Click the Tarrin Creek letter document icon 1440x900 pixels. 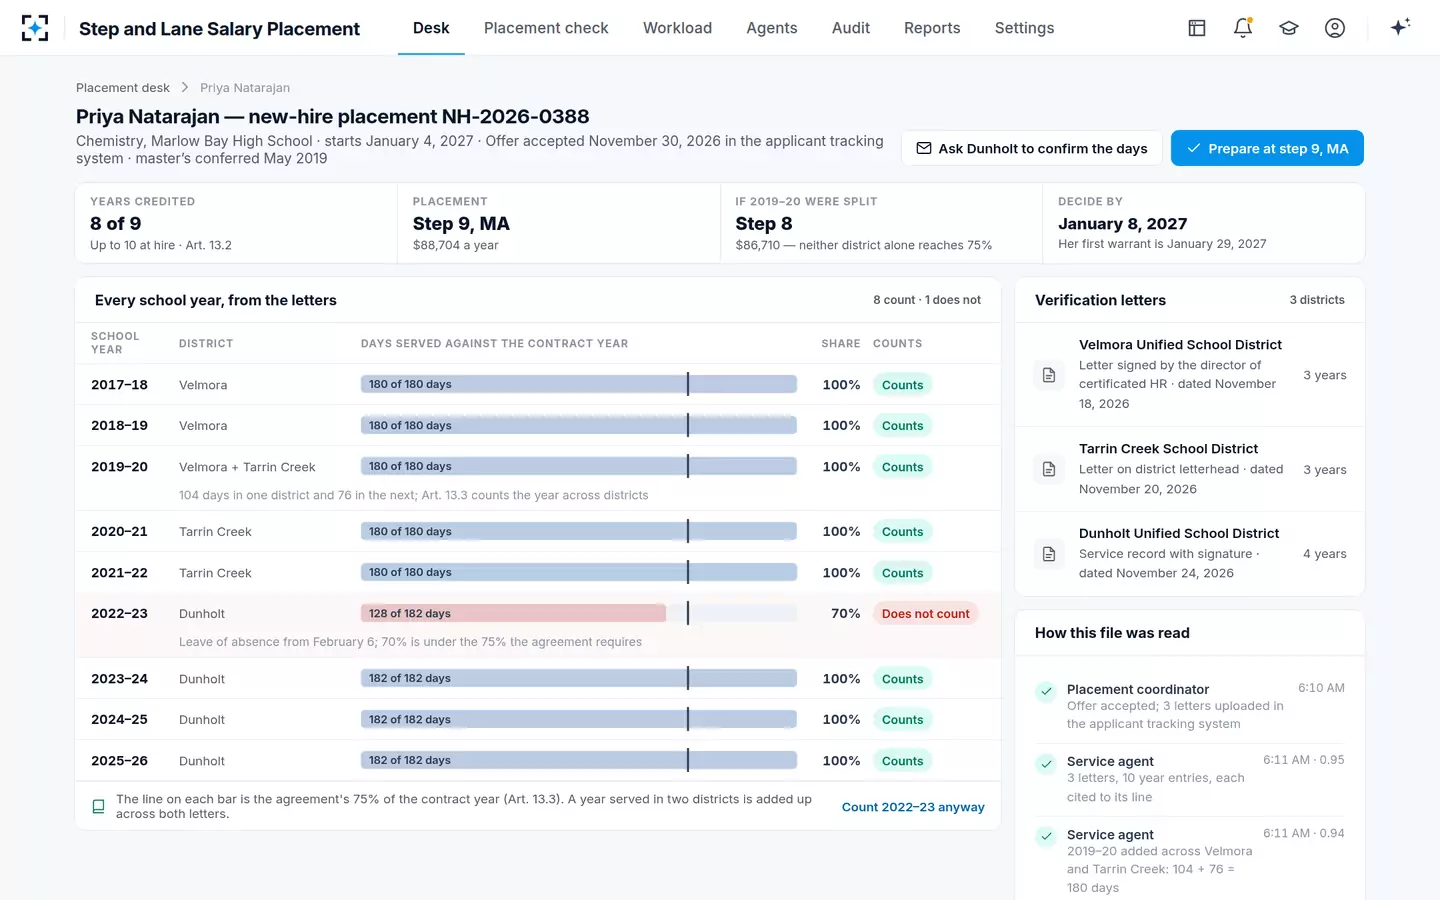coord(1049,469)
